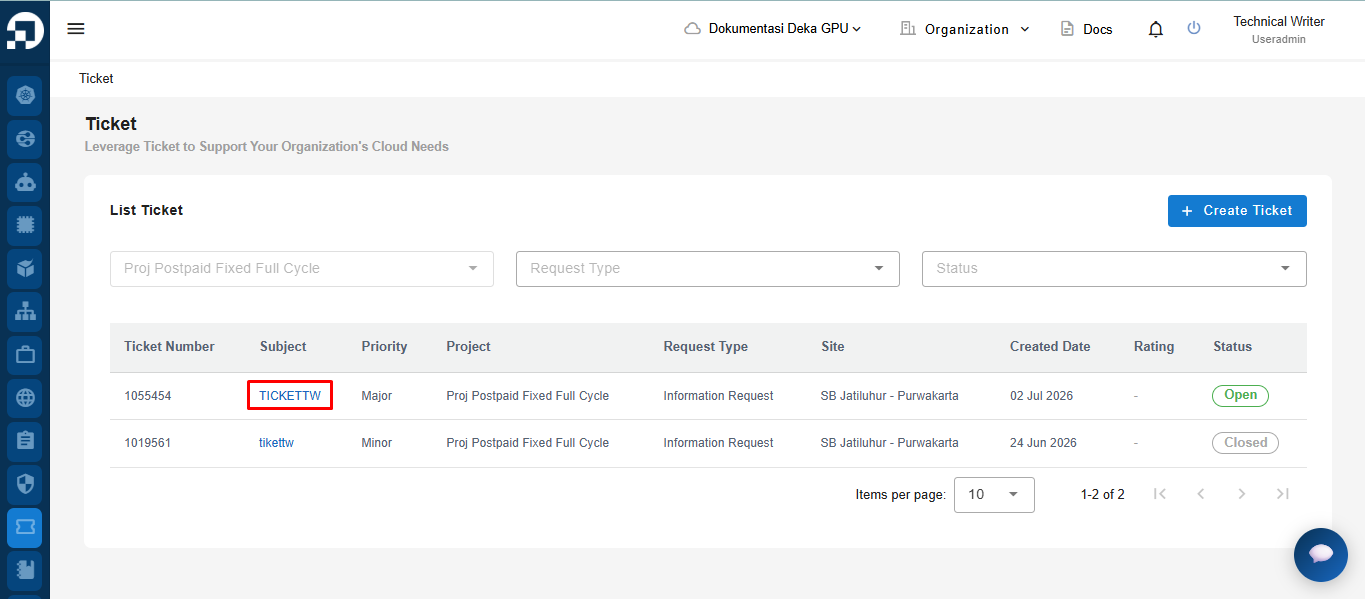Select the robot icon in sidebar

point(25,182)
